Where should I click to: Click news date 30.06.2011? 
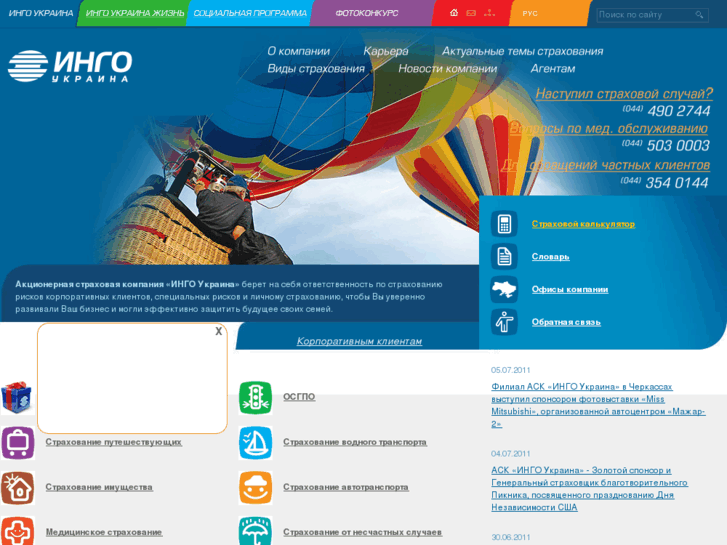pyautogui.click(x=510, y=537)
